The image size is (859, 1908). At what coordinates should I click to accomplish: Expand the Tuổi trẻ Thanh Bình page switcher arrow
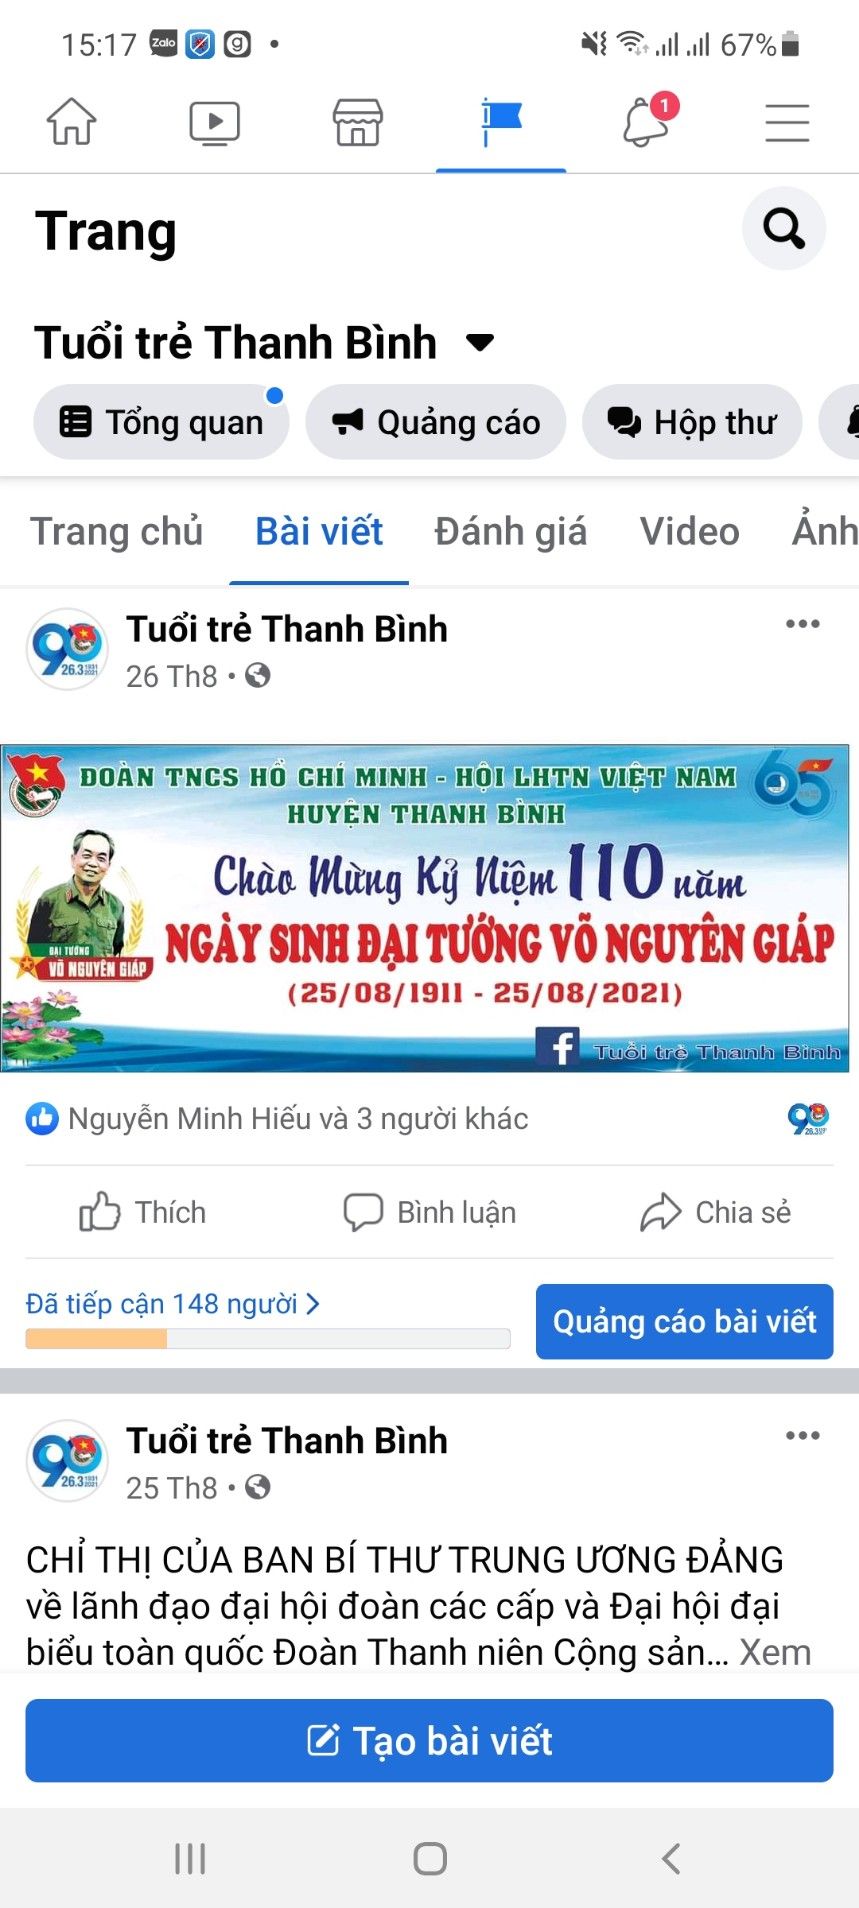481,343
